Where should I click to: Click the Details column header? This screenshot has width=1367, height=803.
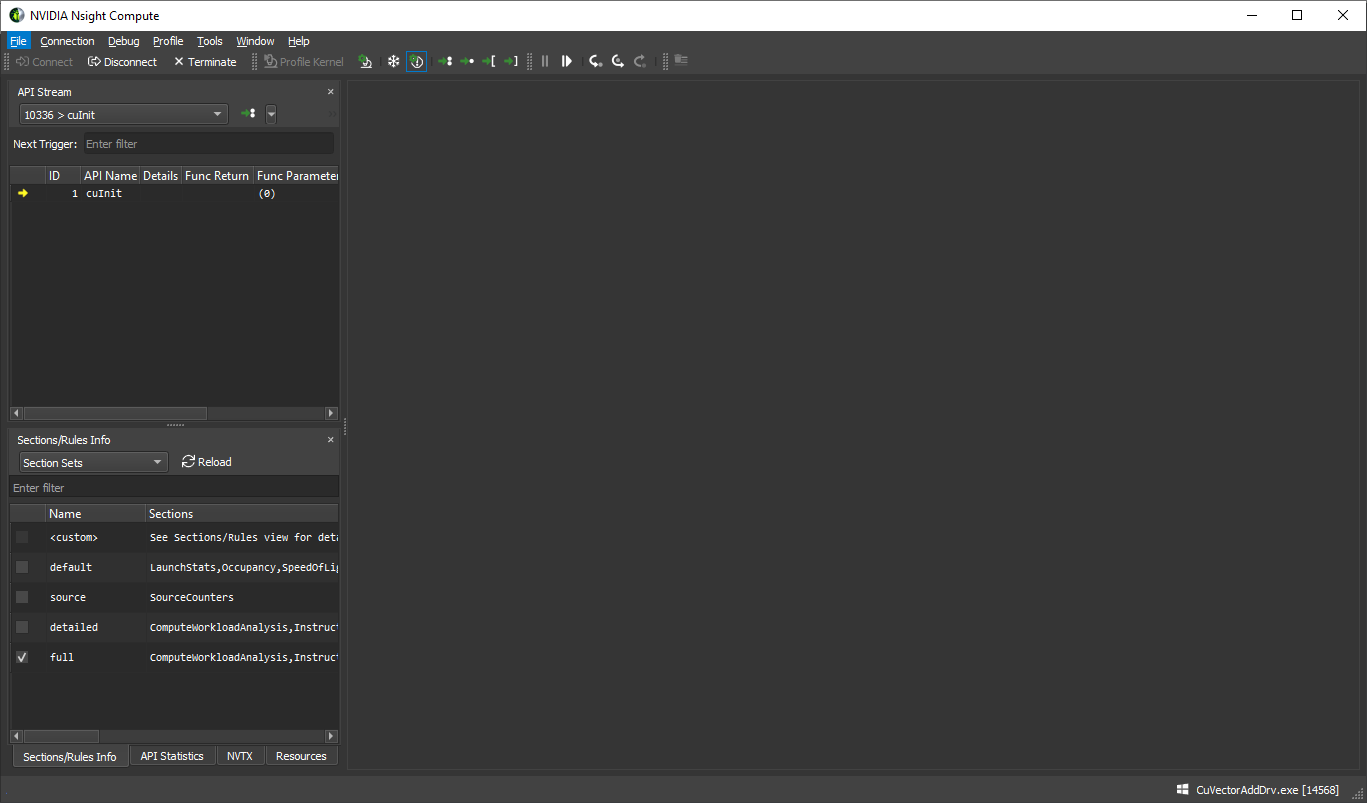161,176
